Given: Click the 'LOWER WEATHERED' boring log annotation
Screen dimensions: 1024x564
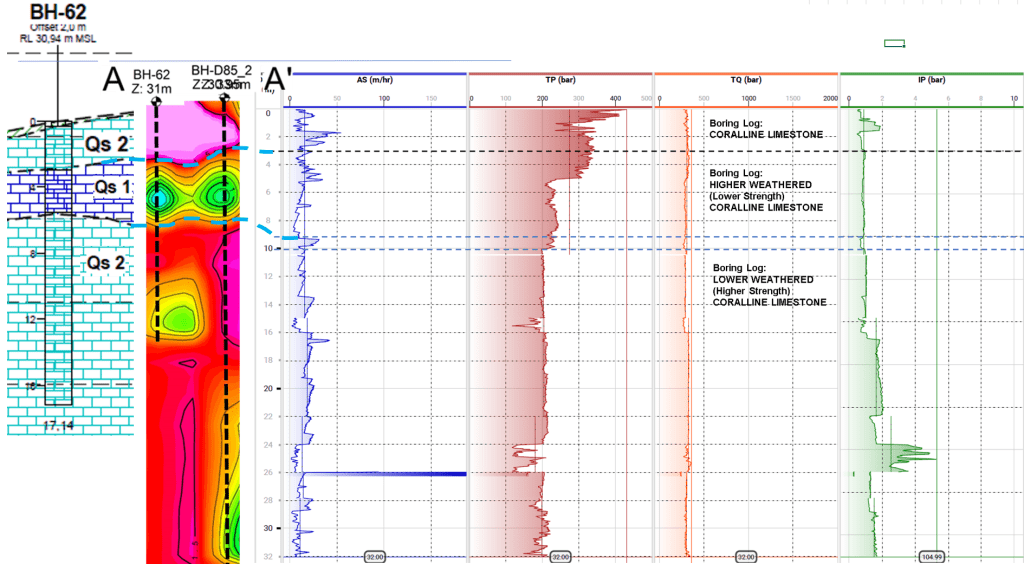Looking at the screenshot, I should pos(762,279).
